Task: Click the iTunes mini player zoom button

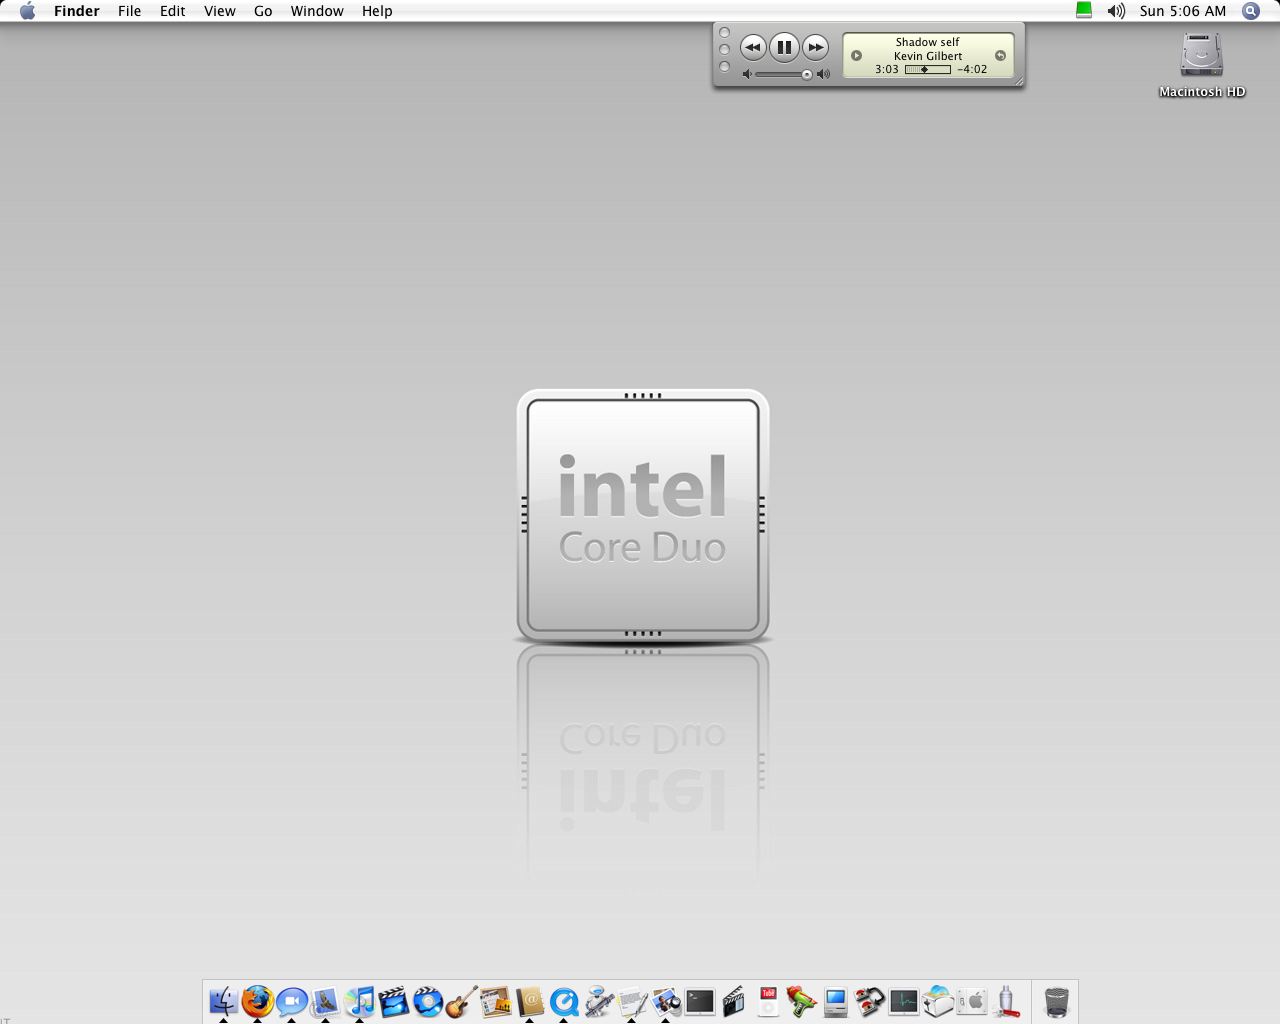Action: pyautogui.click(x=725, y=67)
